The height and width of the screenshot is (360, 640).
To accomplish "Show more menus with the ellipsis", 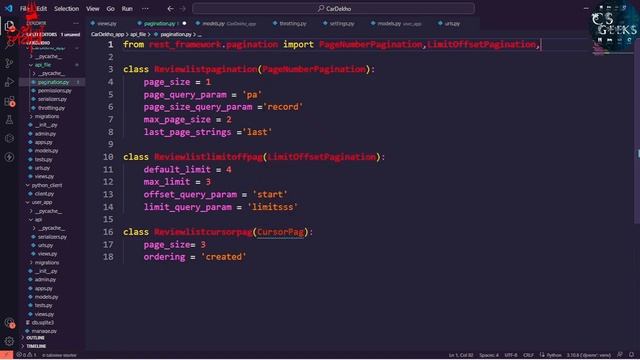I will tap(145, 9).
